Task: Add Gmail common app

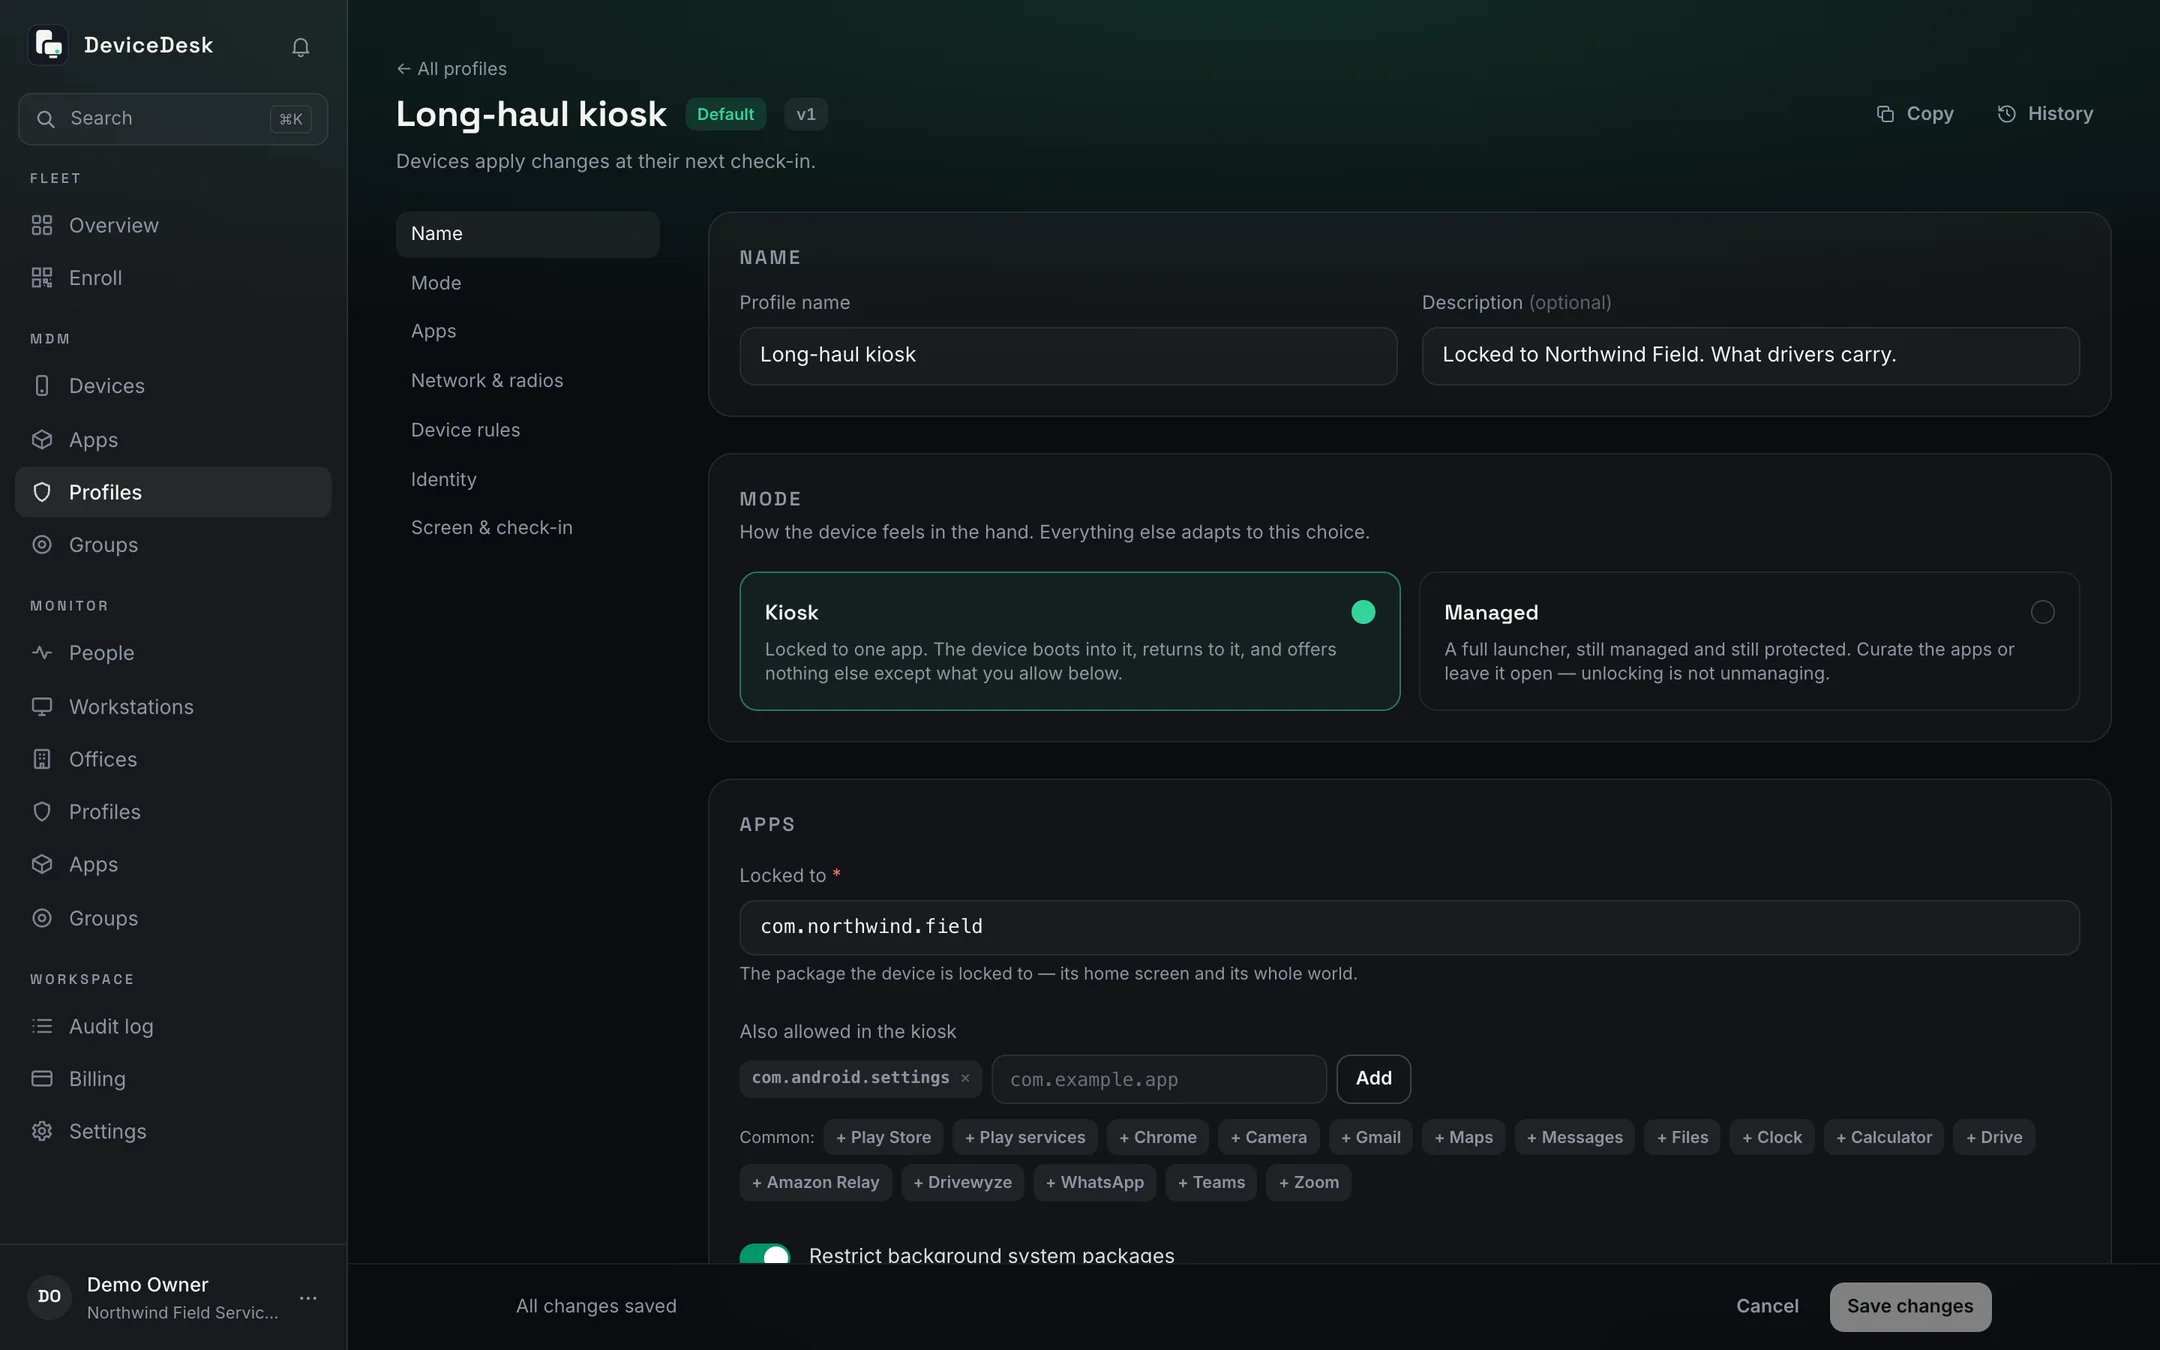Action: (x=1371, y=1137)
